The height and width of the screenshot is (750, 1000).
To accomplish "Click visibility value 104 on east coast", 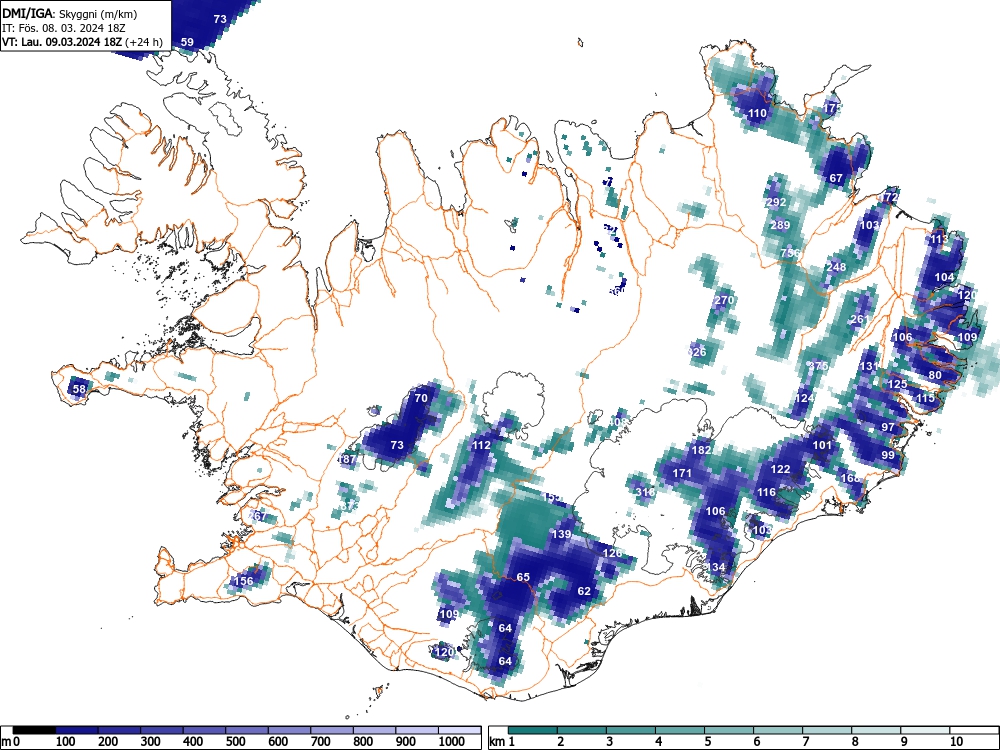I will coord(944,277).
